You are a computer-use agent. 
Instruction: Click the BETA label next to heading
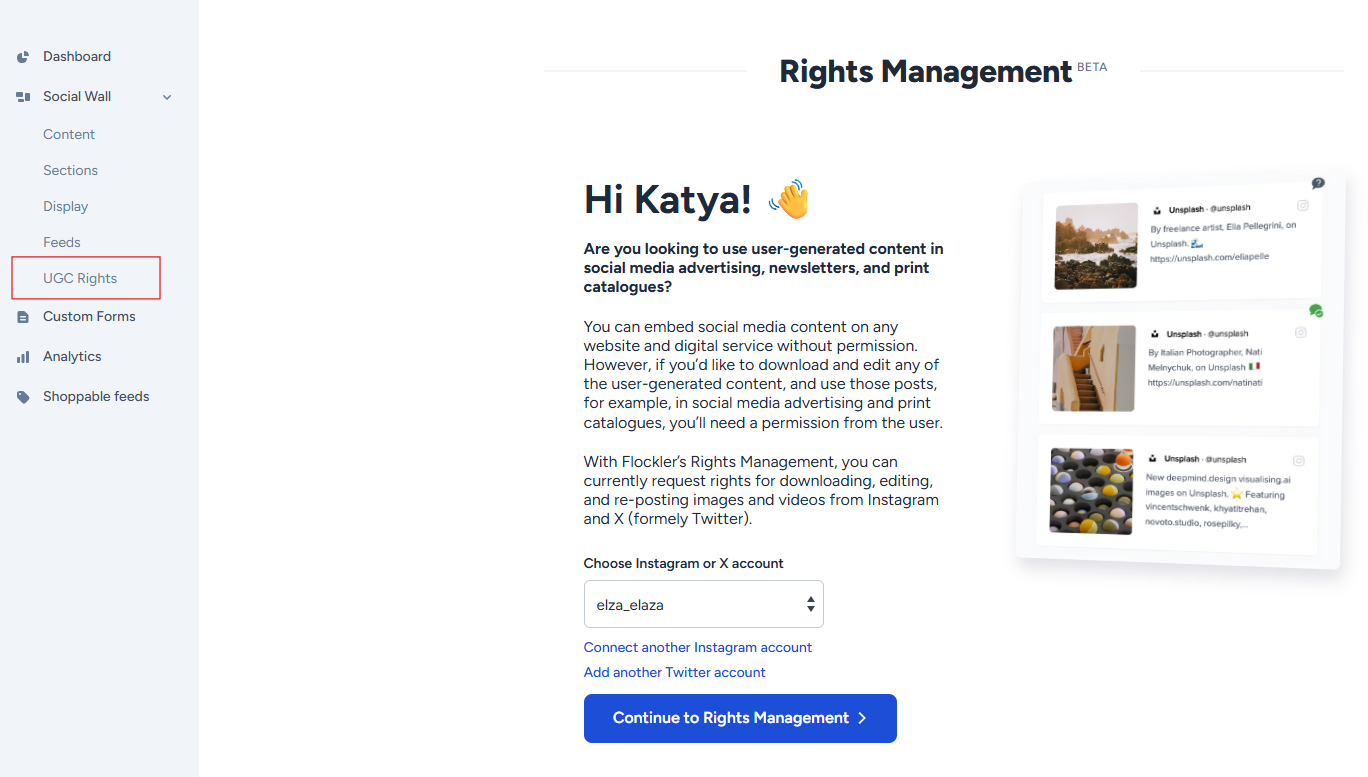[1092, 67]
